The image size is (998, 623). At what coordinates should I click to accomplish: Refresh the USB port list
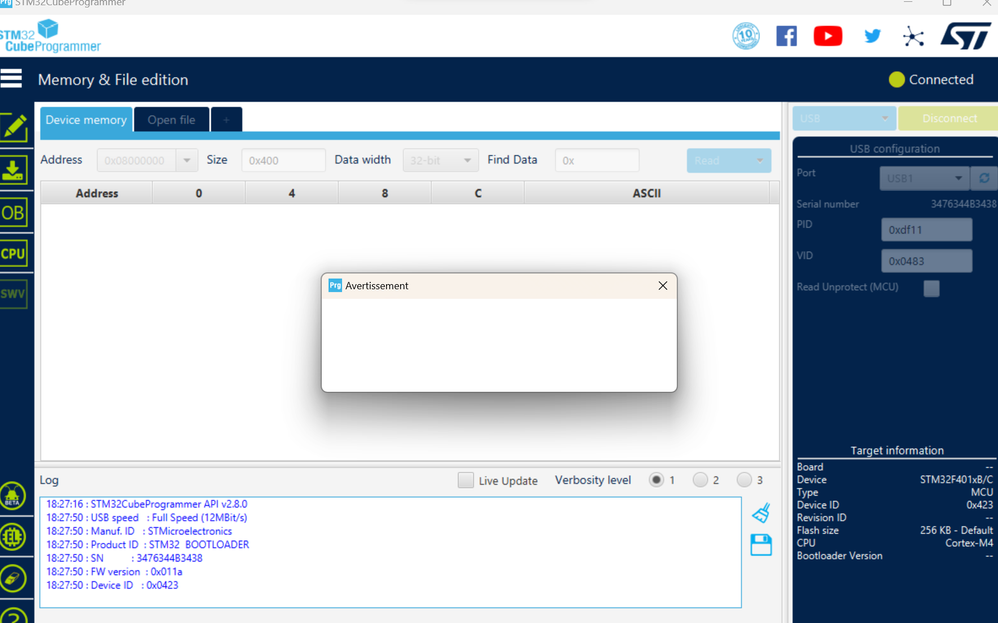(x=984, y=178)
